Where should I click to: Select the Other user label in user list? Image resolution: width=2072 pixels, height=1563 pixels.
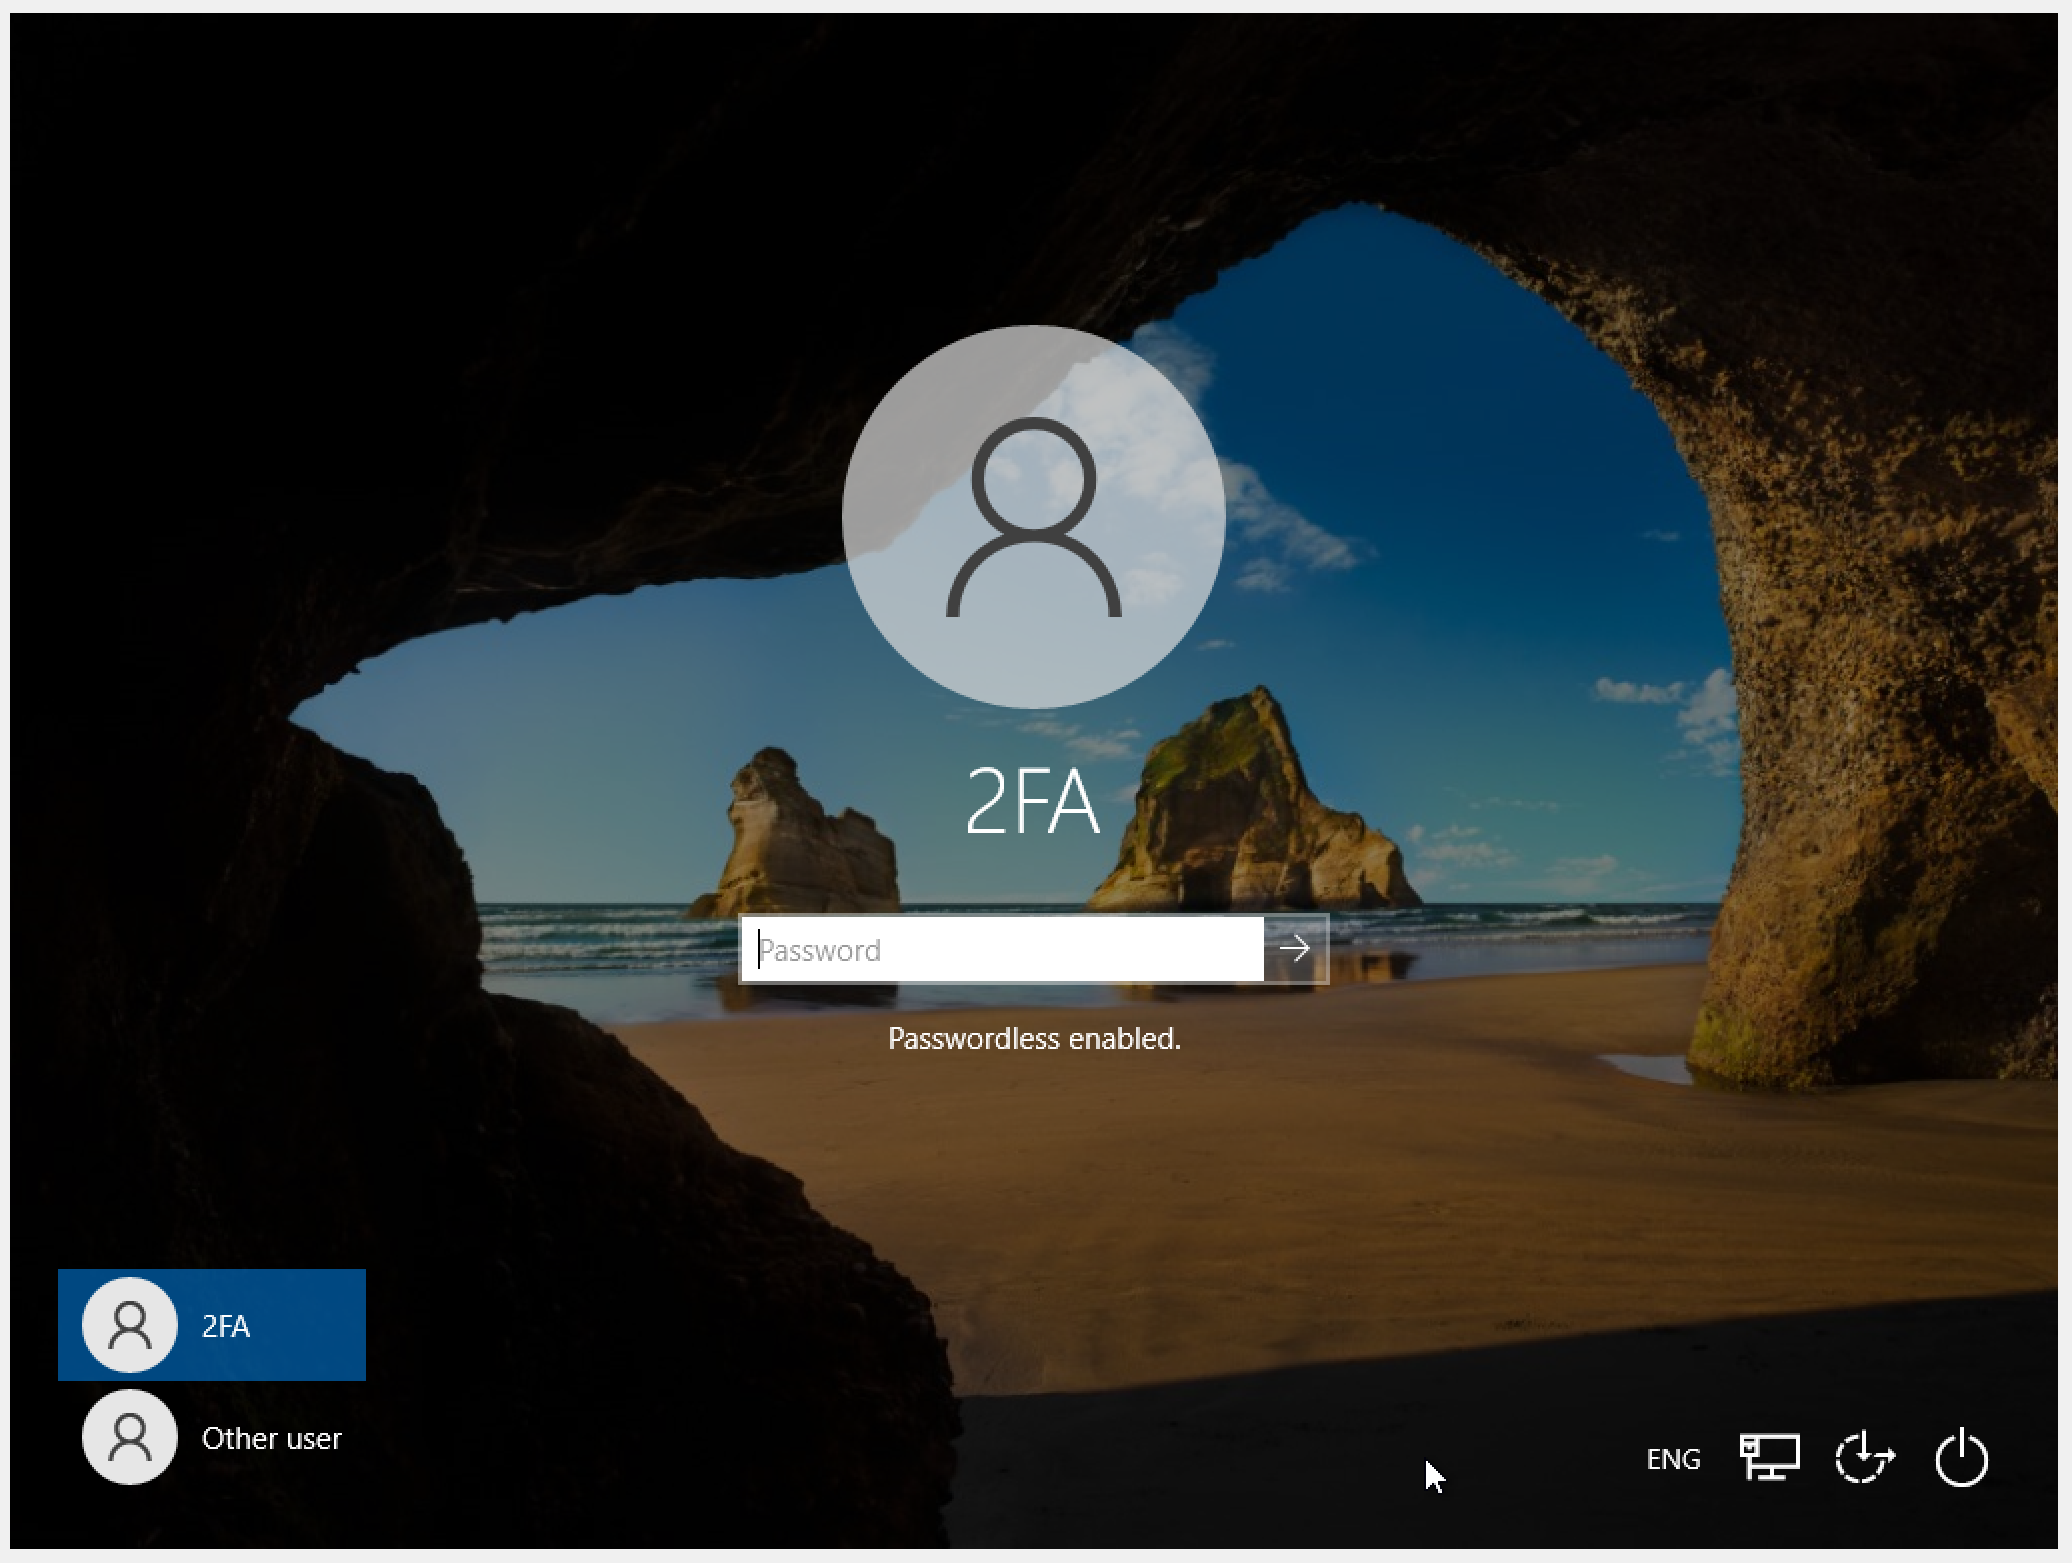coord(271,1438)
